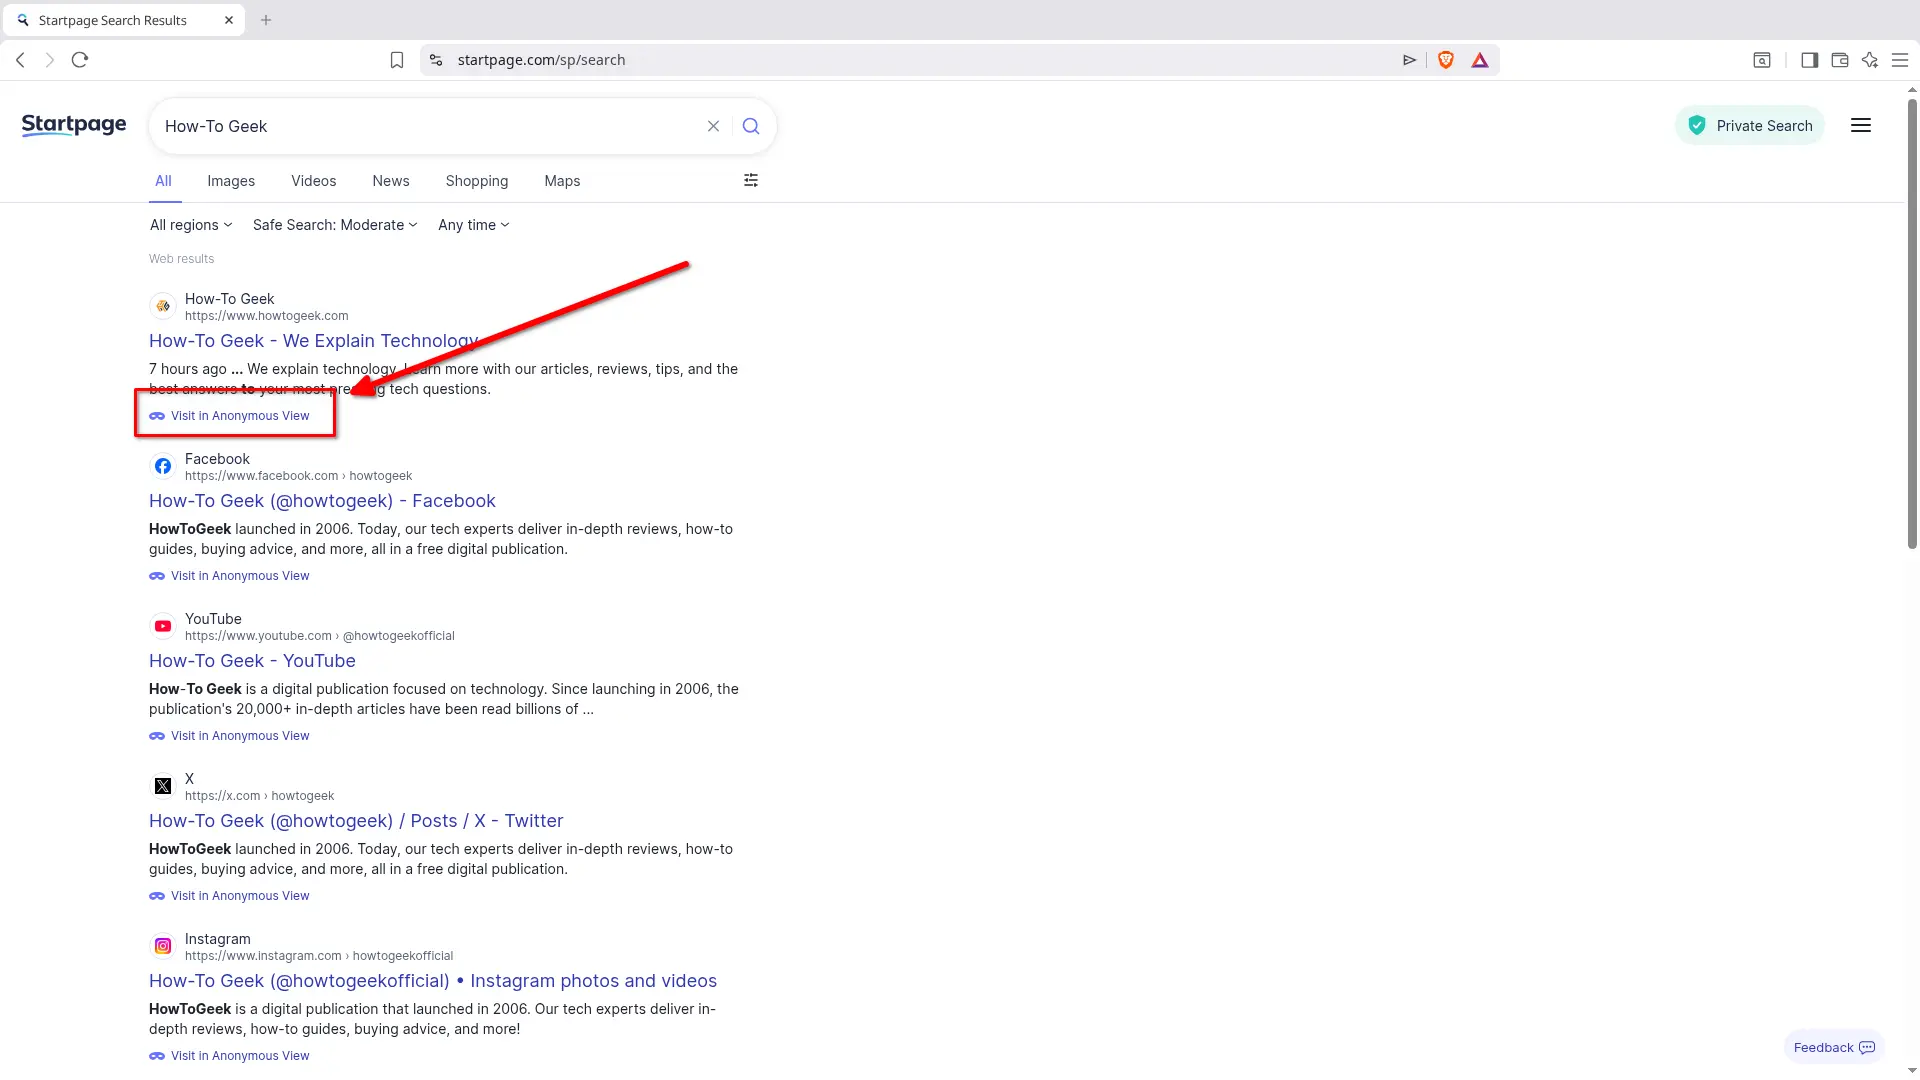Screen dimensions: 1920x1080
Task: Click the browser forward arrow
Action: pyautogui.click(x=50, y=60)
